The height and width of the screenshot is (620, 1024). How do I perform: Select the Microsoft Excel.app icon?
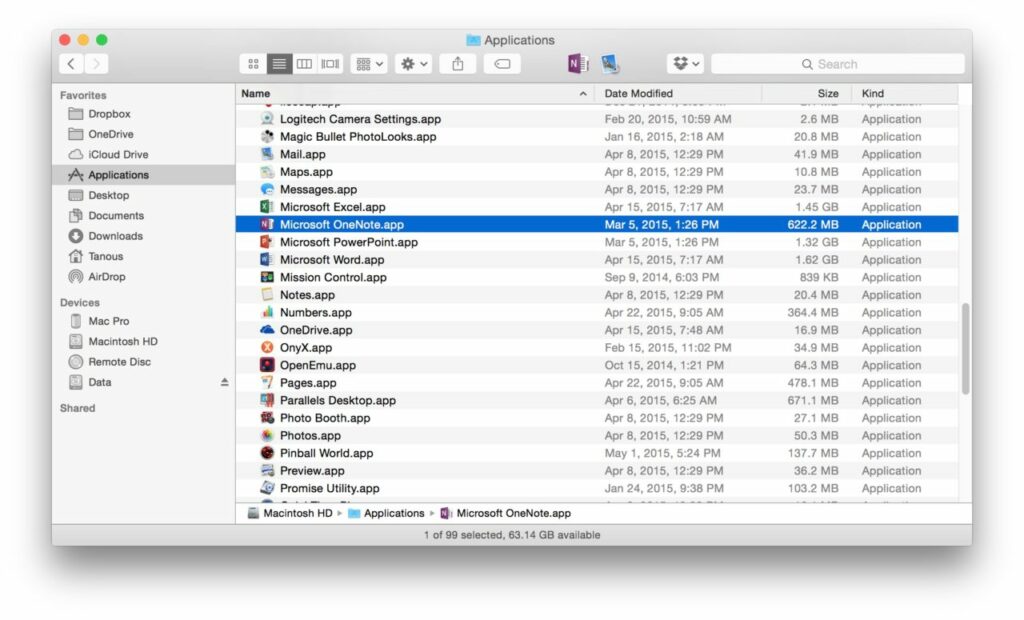click(x=266, y=206)
